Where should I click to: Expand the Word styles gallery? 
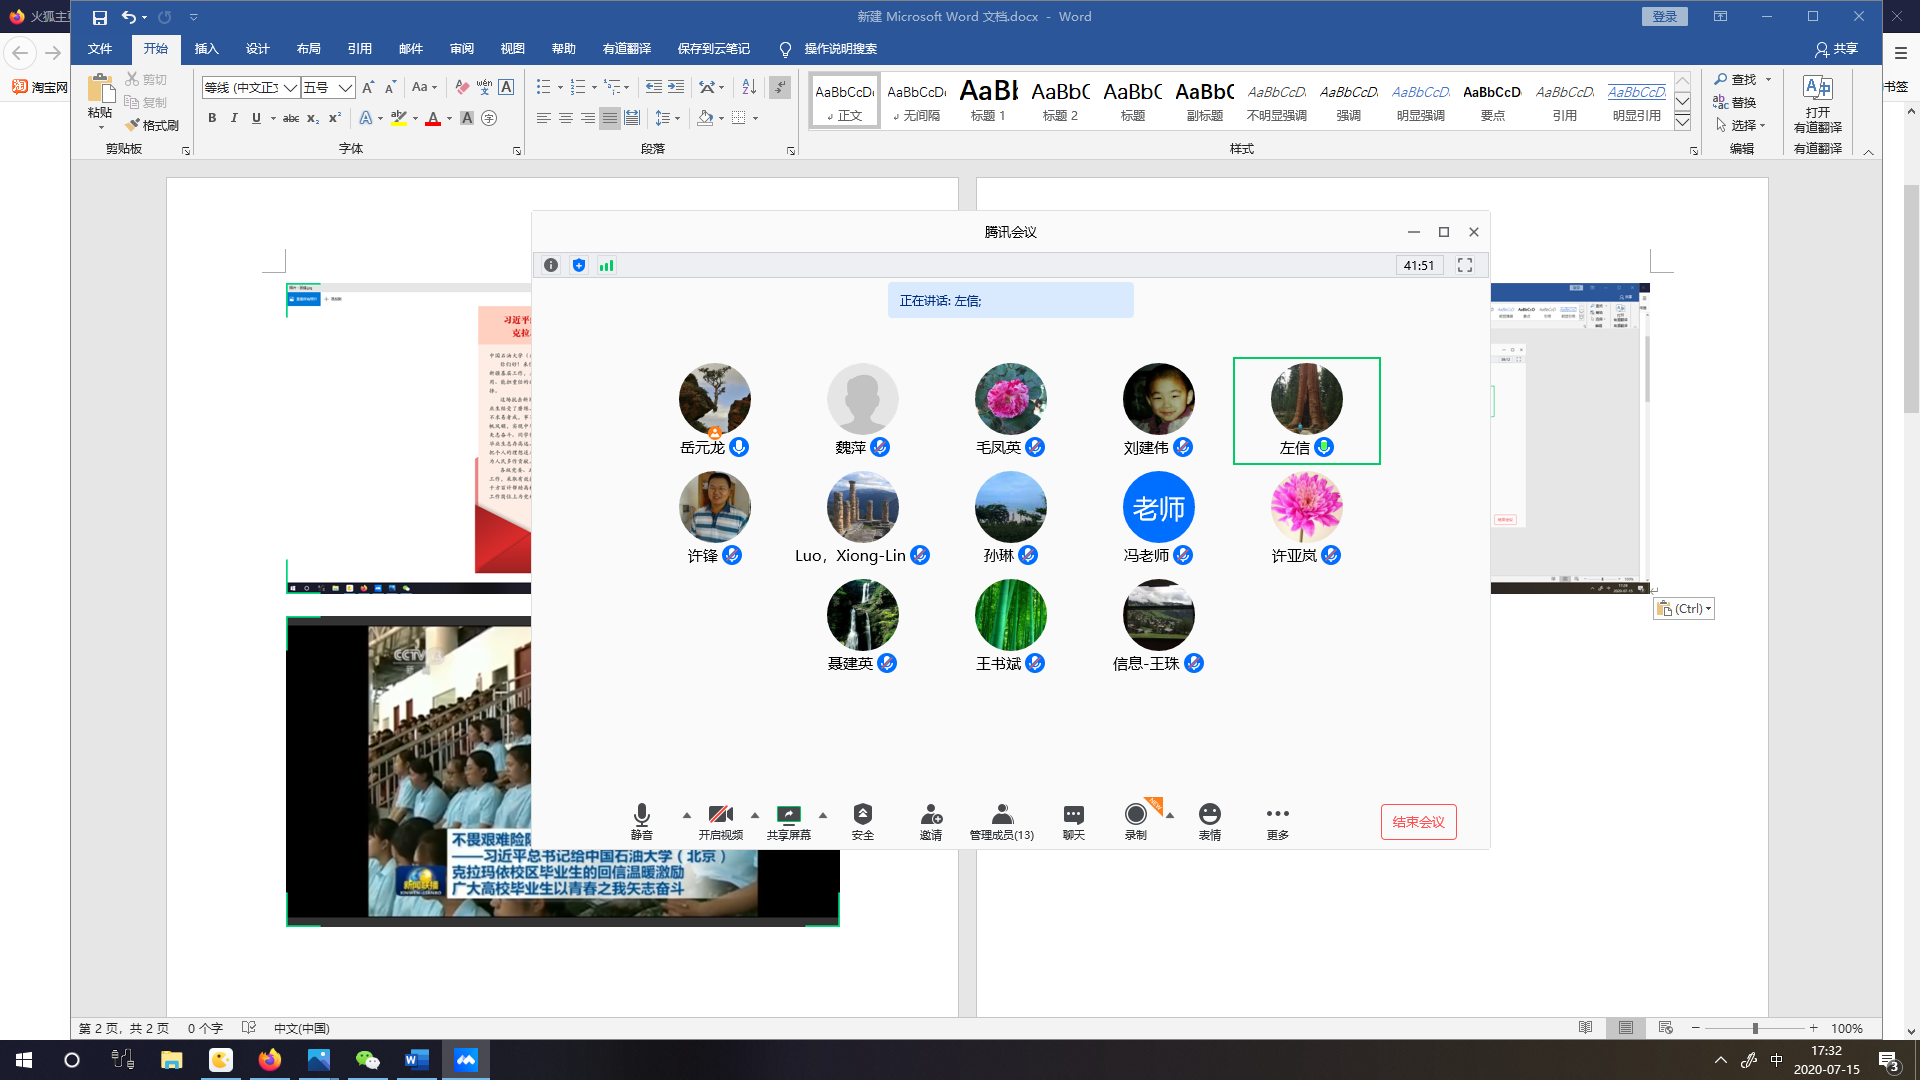[1683, 122]
